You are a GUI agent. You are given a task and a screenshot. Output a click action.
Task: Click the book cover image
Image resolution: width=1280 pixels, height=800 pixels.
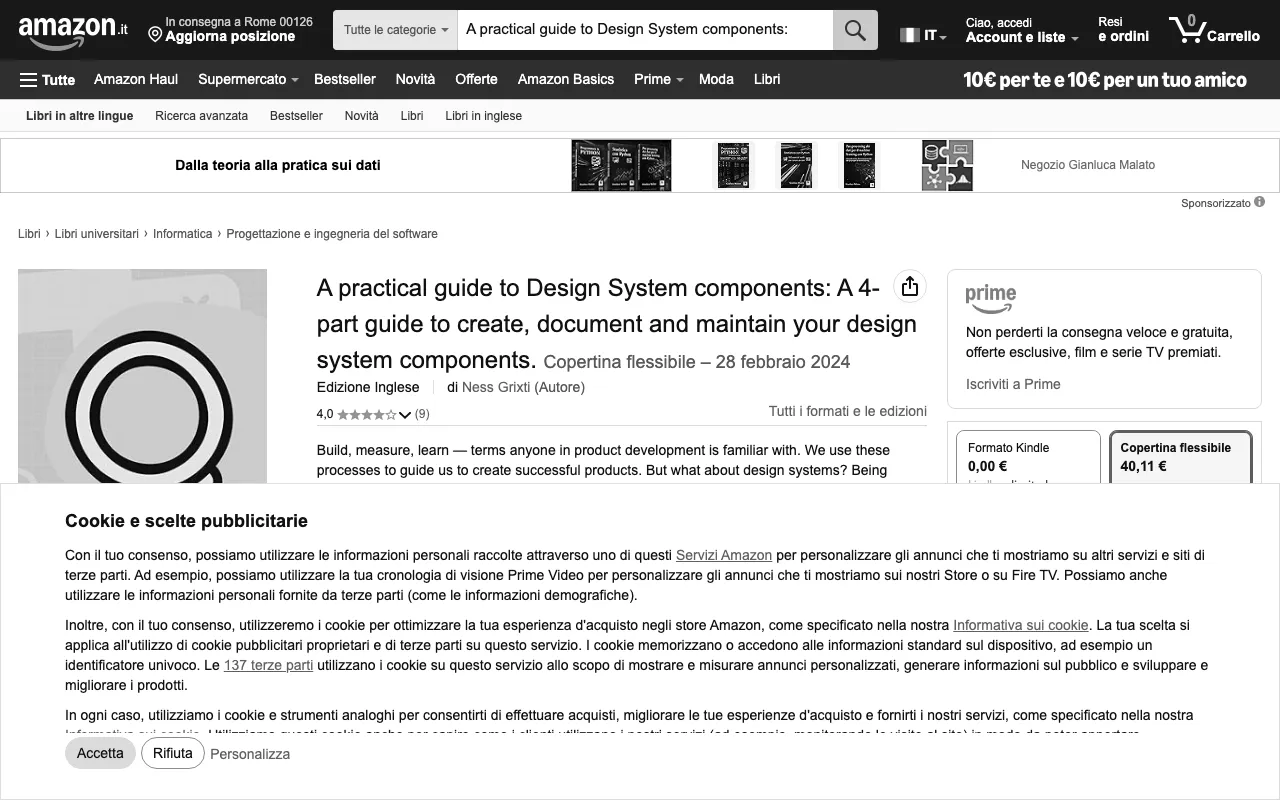pos(142,376)
